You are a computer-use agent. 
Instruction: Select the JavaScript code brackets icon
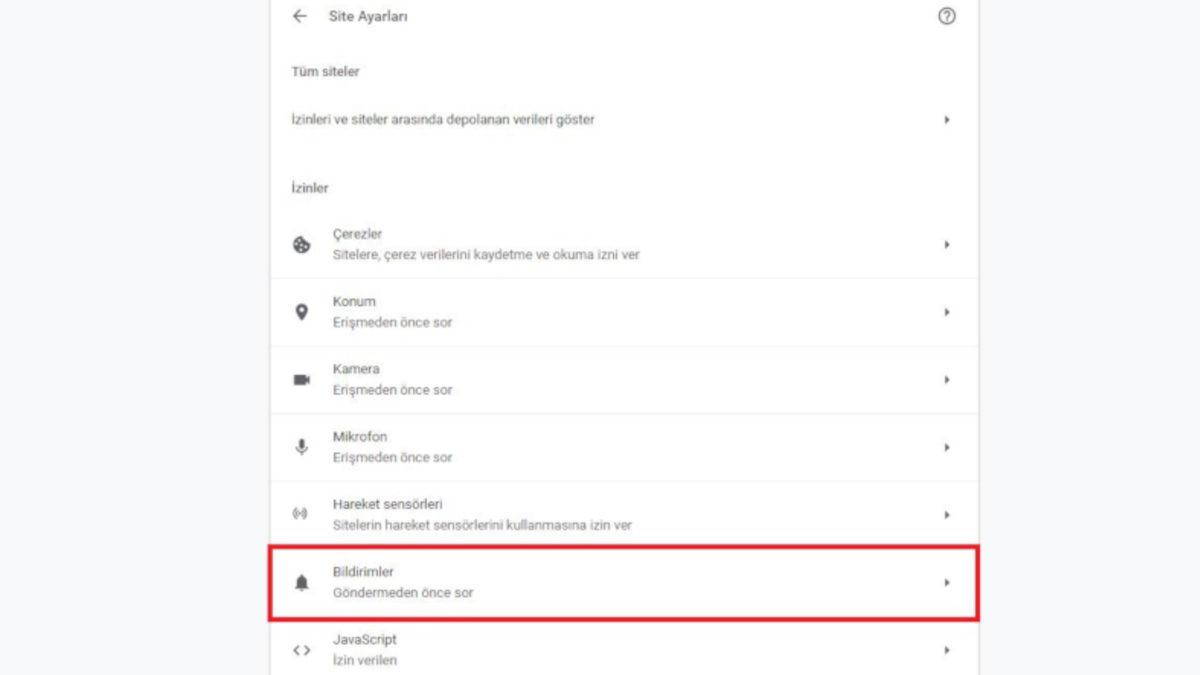(x=302, y=649)
